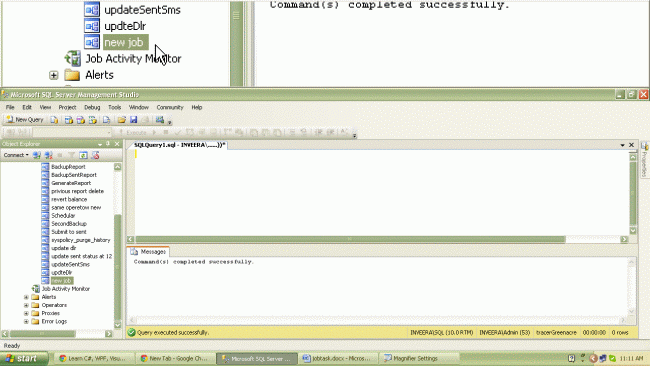Click Object Explorer scroll down arrow

point(117,325)
